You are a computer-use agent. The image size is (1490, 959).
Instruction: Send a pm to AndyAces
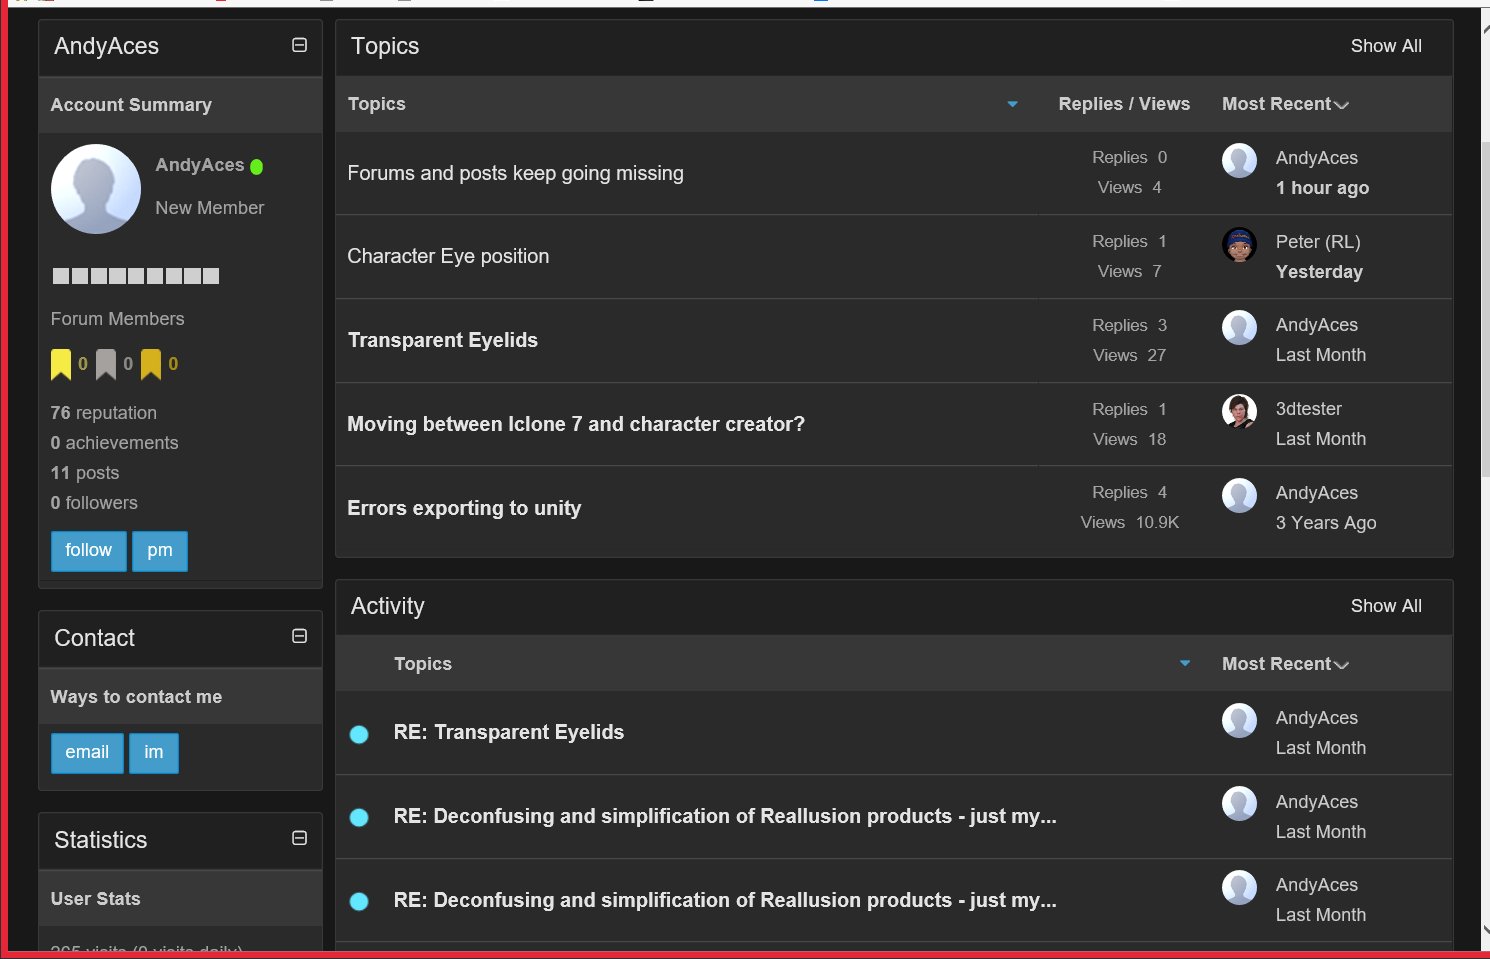(x=160, y=551)
